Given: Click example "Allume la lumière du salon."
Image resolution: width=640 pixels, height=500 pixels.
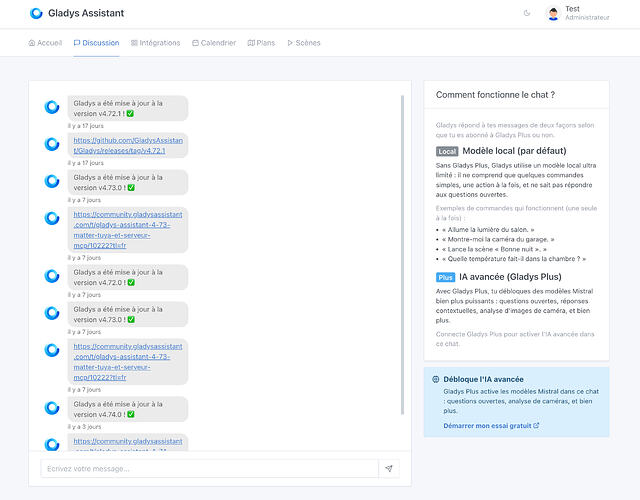Looking at the screenshot, I should pos(488,230).
